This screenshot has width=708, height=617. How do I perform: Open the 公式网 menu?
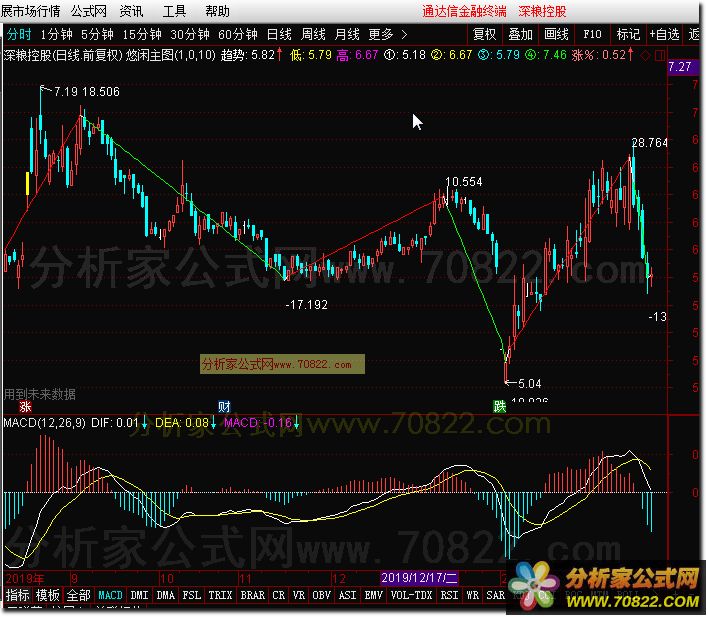pyautogui.click(x=88, y=12)
